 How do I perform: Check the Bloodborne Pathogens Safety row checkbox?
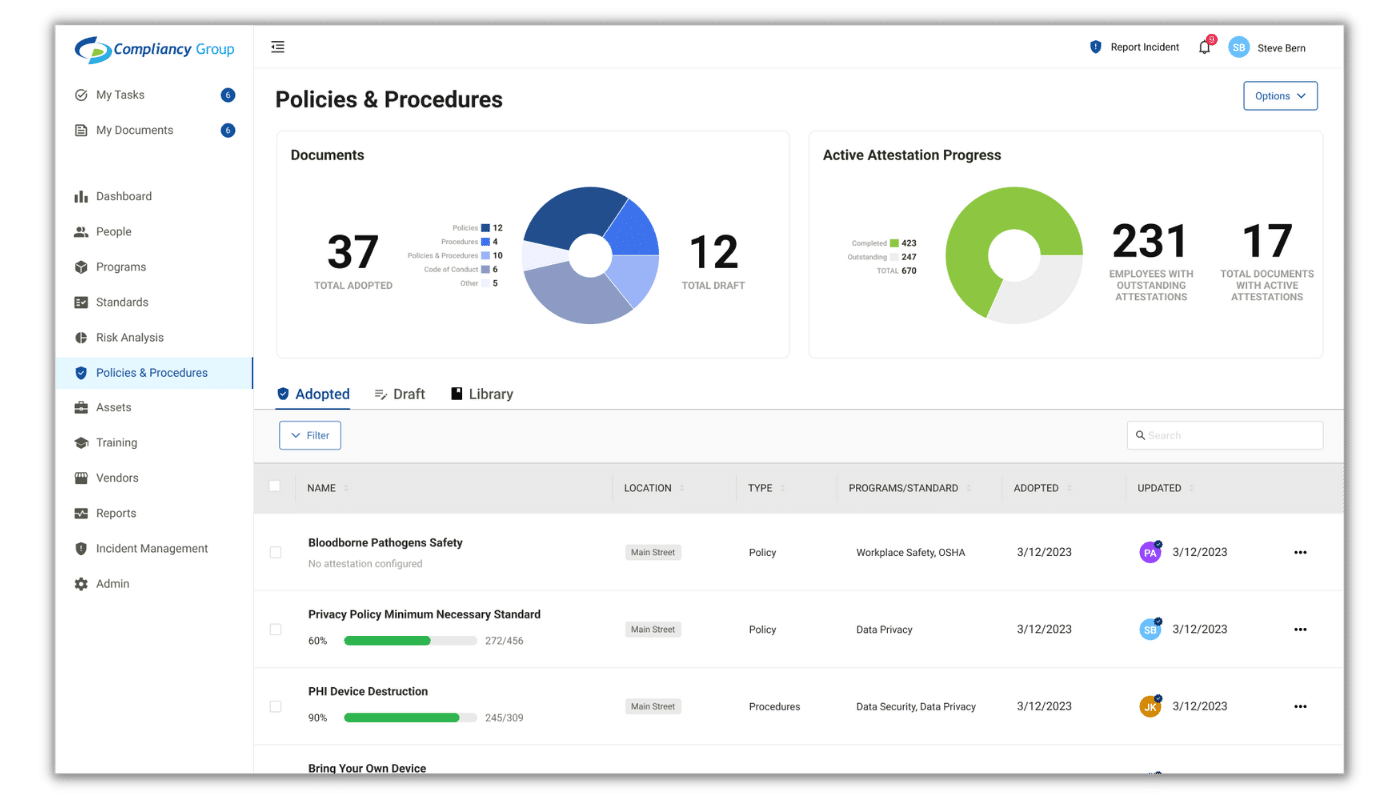tap(275, 552)
